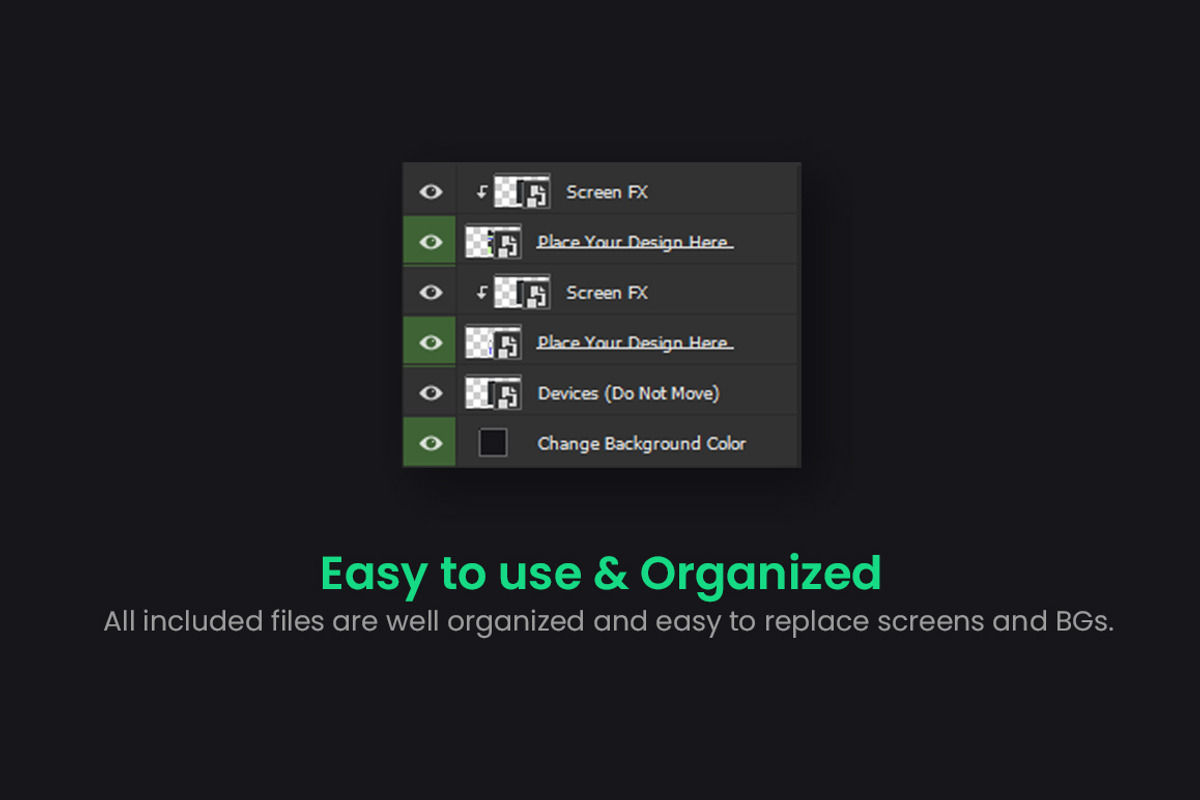This screenshot has width=1200, height=800.
Task: Select the lower Screen FX layer name
Action: click(x=606, y=292)
